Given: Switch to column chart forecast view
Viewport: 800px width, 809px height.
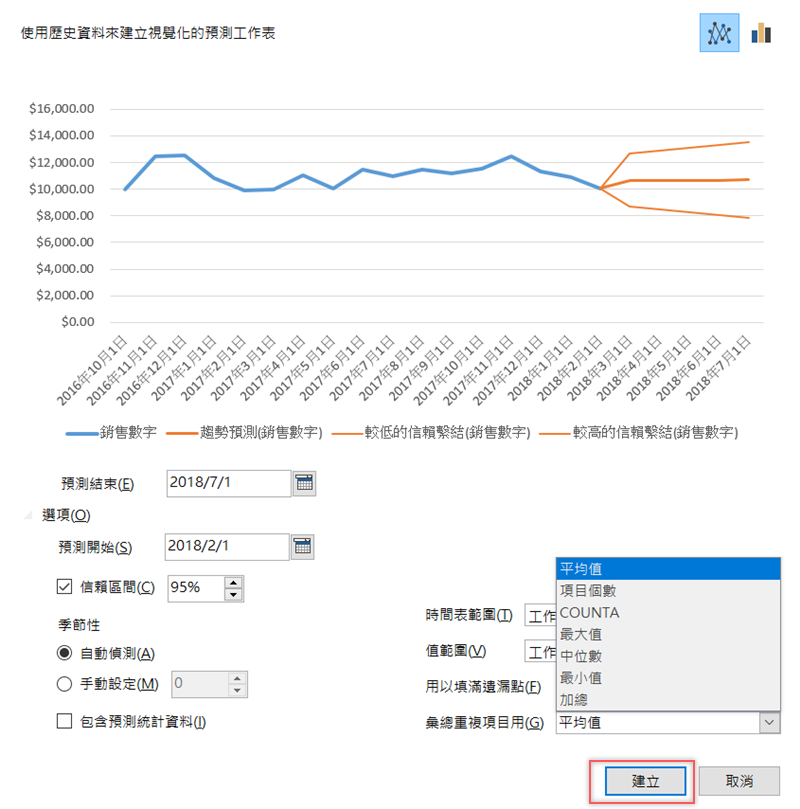Looking at the screenshot, I should click(x=761, y=33).
